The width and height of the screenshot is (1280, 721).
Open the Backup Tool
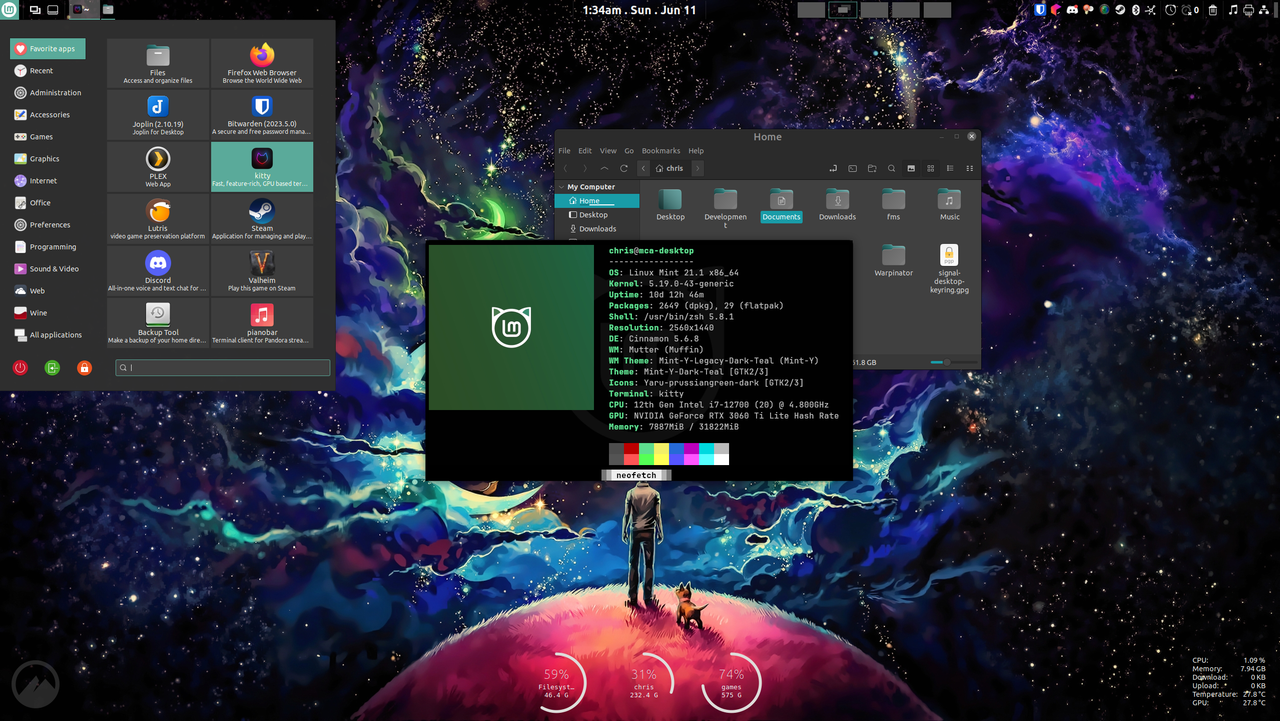pos(158,322)
